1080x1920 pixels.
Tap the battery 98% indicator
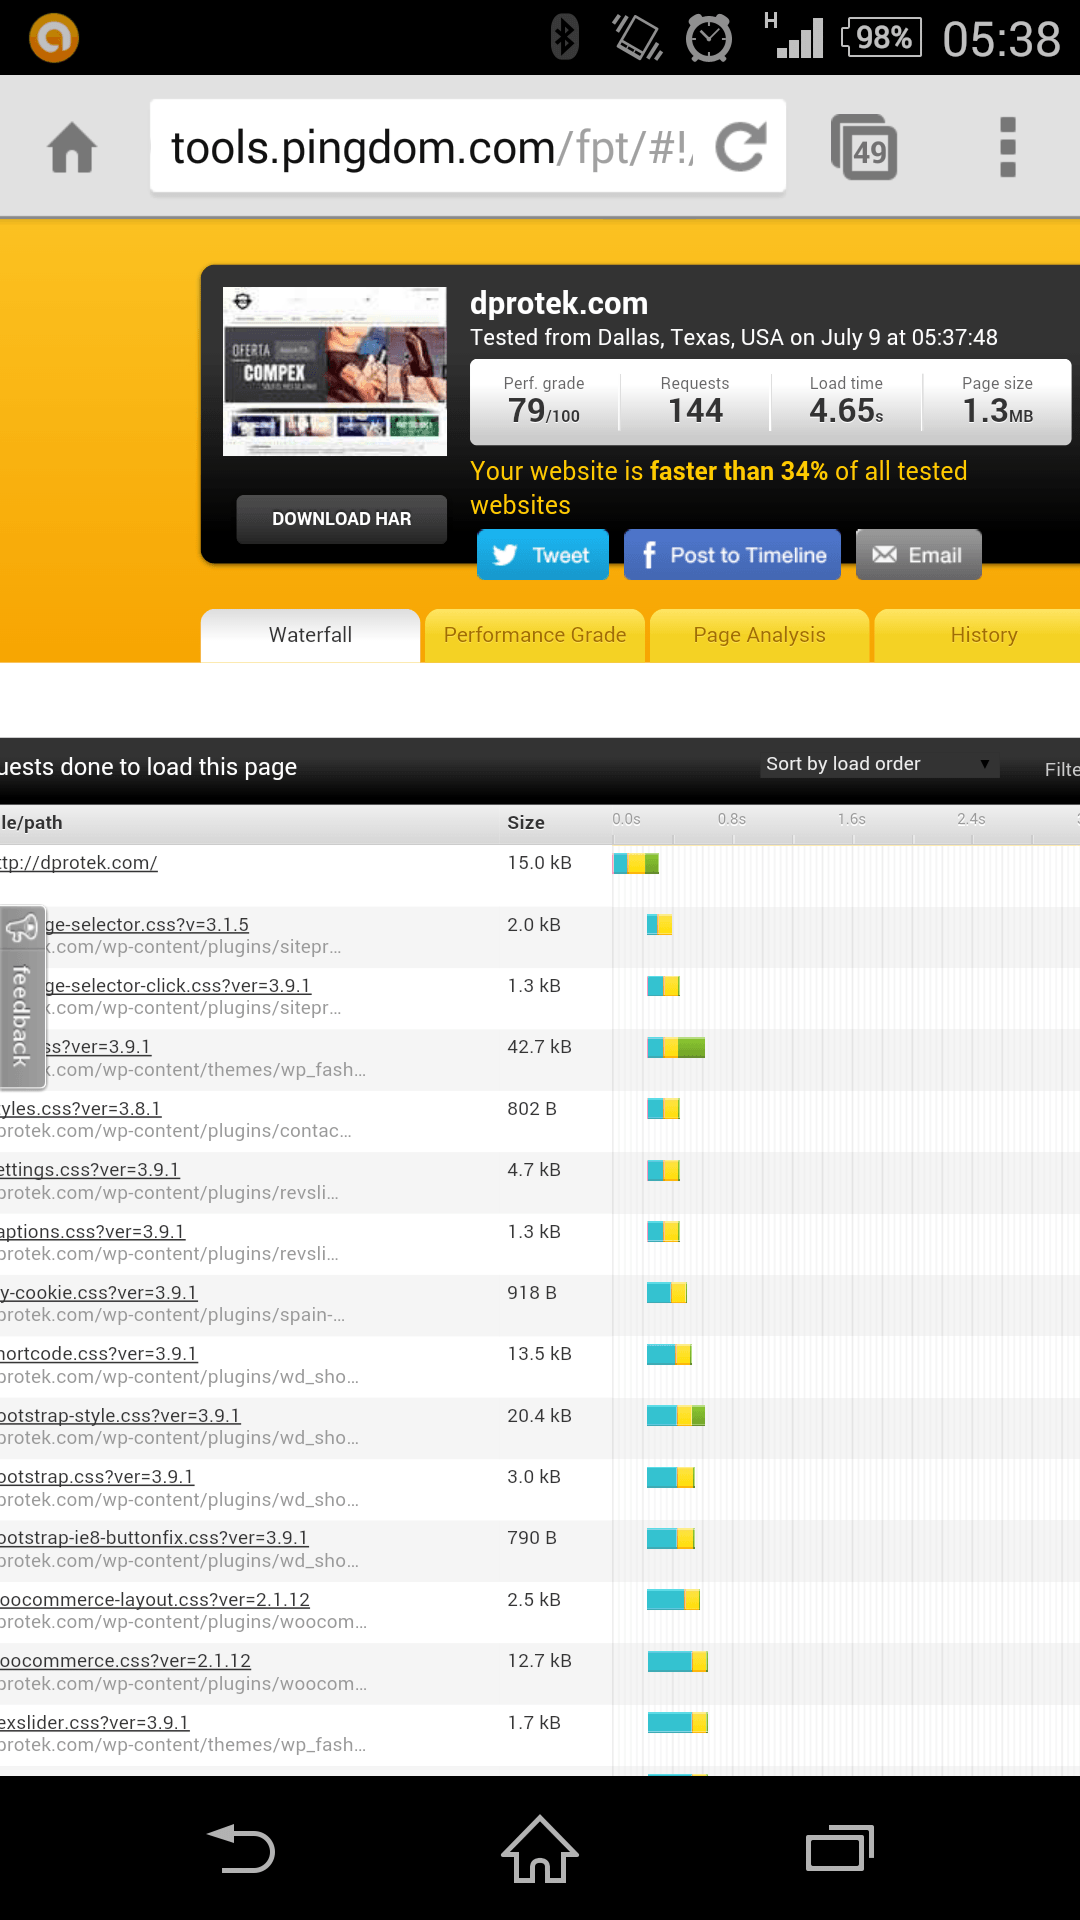coord(881,38)
